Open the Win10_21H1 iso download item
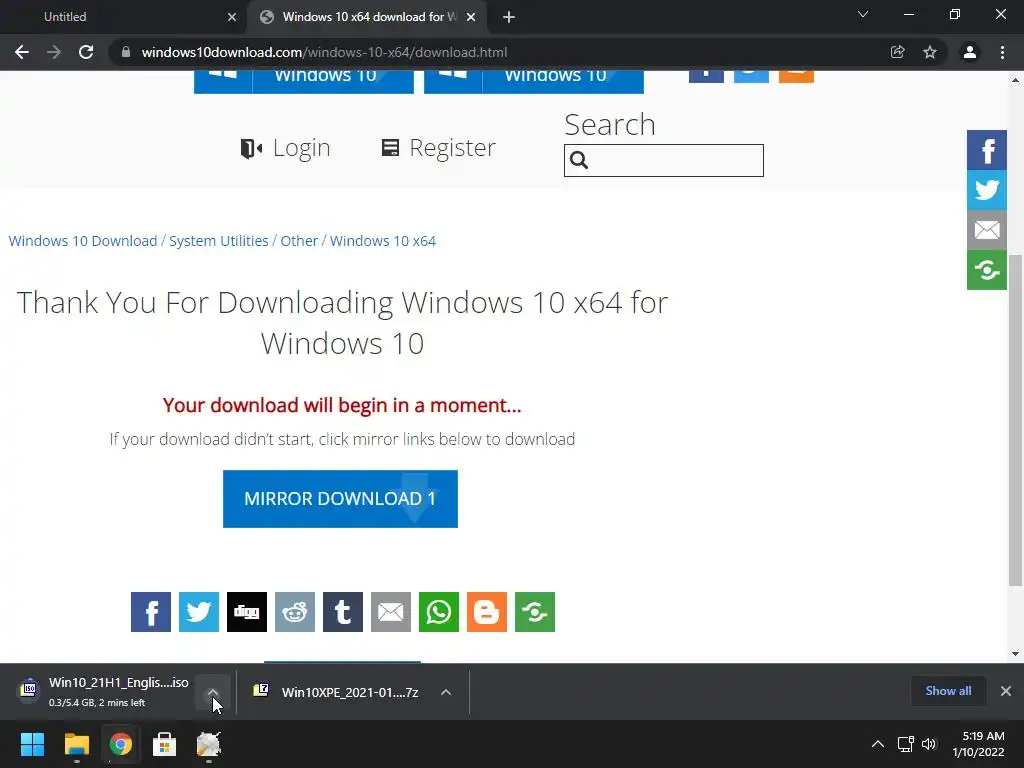The image size is (1024, 768). click(x=104, y=692)
